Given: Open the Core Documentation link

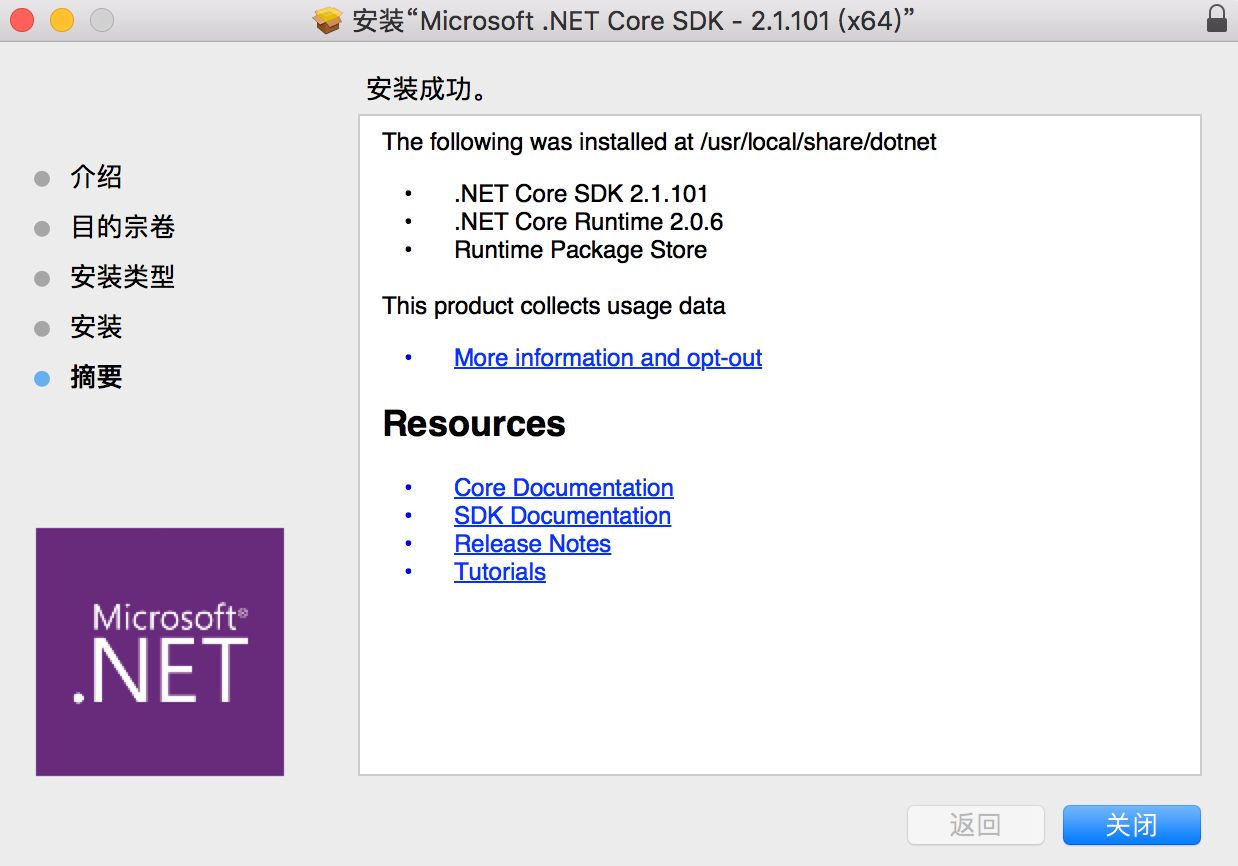Looking at the screenshot, I should (564, 488).
